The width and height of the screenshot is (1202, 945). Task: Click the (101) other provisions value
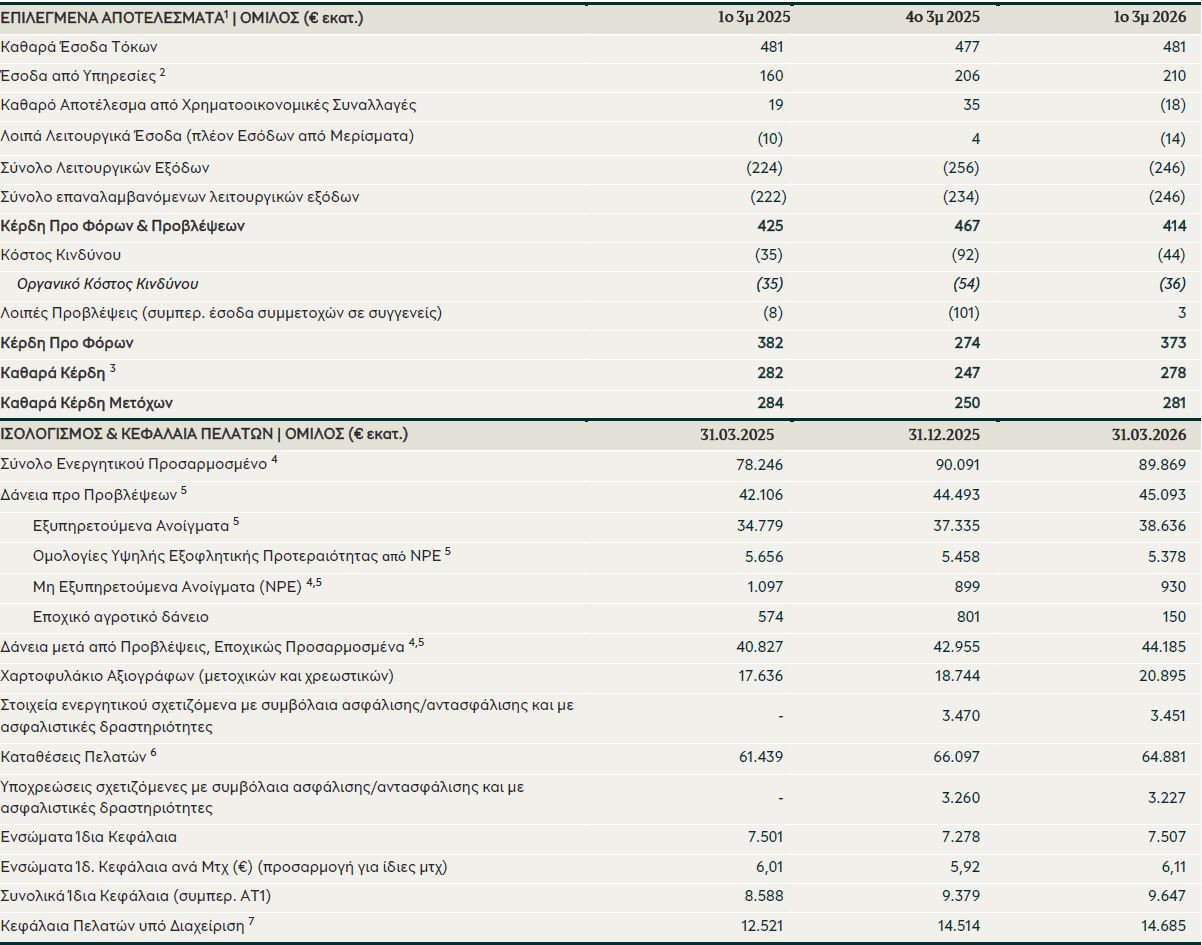[x=963, y=313]
